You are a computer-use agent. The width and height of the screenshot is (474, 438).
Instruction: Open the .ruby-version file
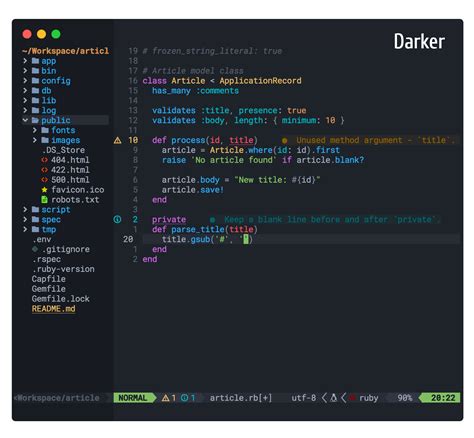[x=63, y=269]
